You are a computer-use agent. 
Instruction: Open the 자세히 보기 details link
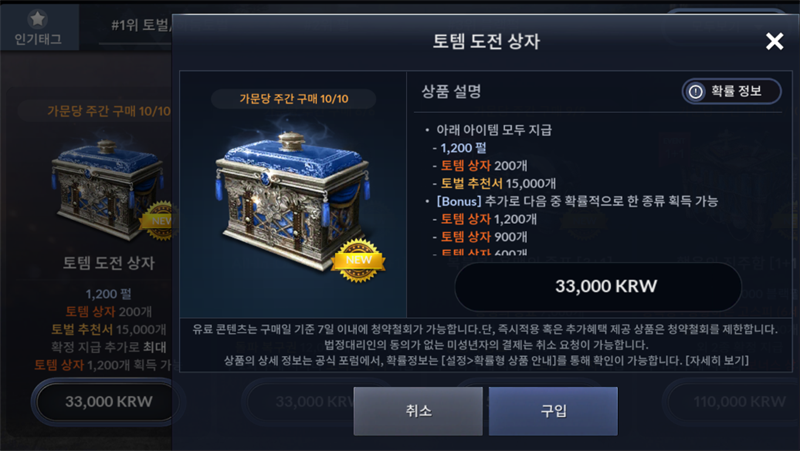click(x=717, y=361)
